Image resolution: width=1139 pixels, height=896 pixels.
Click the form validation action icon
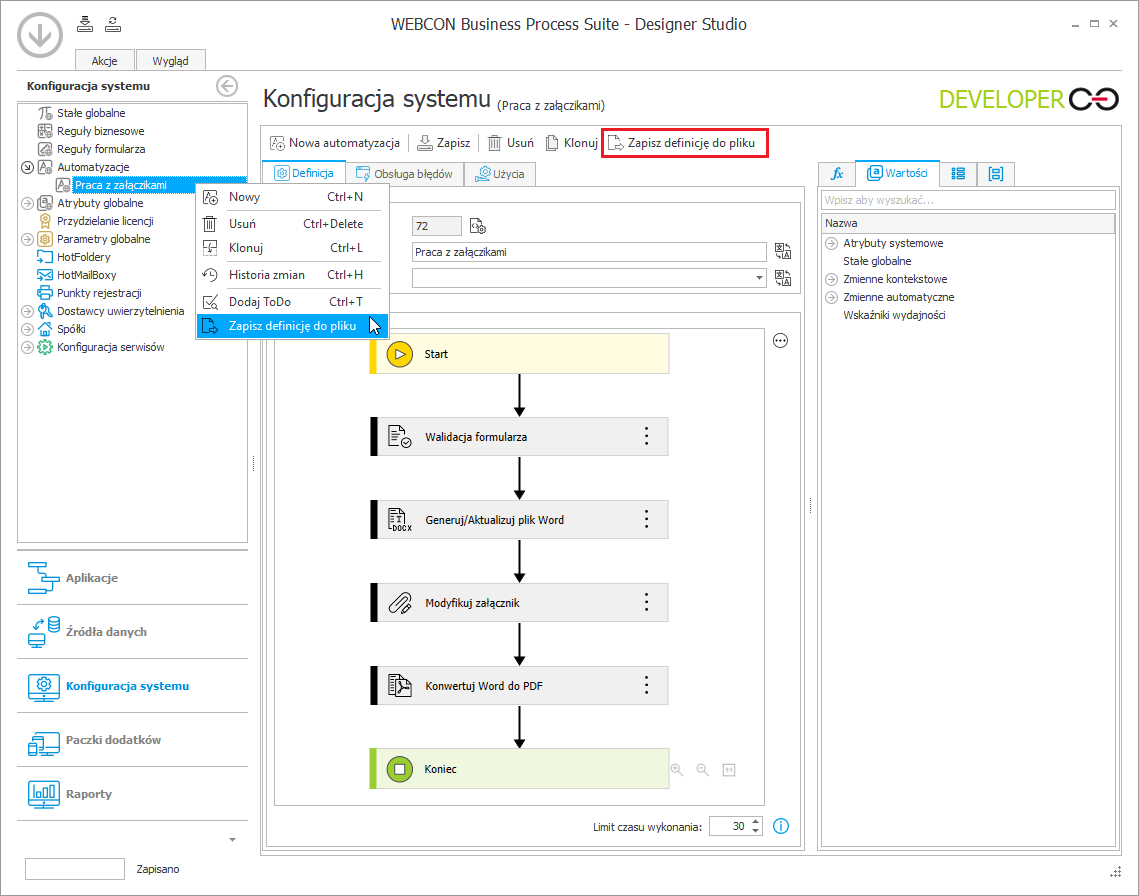pos(400,437)
